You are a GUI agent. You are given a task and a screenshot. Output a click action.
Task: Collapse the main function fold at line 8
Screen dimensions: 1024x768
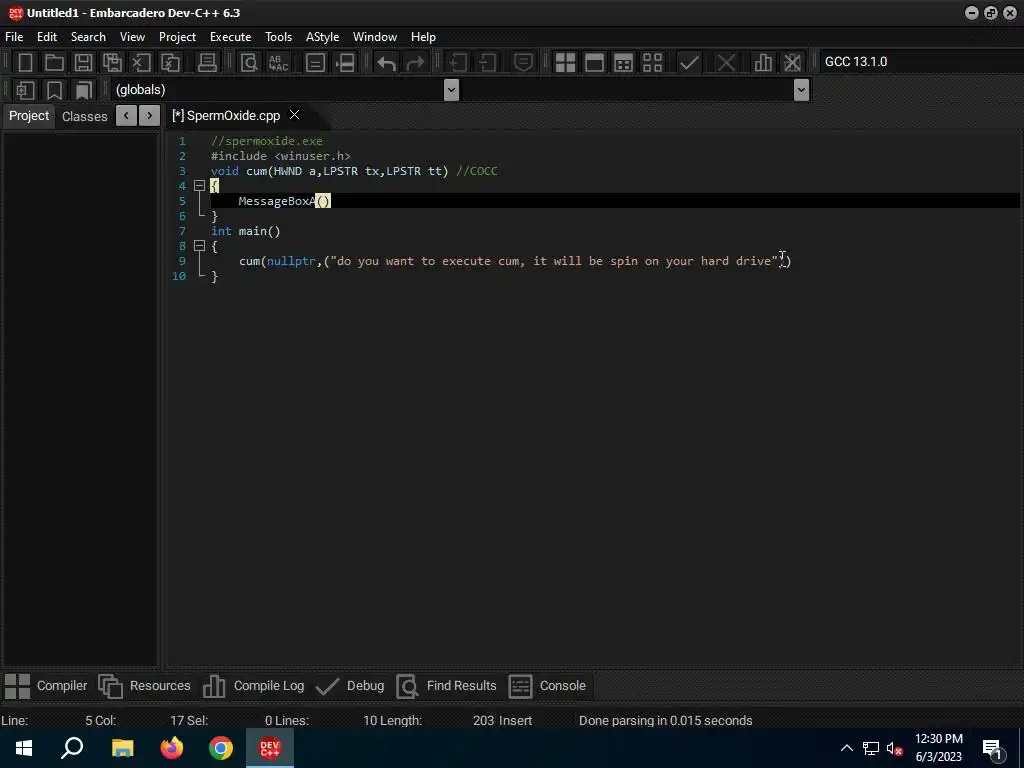pos(200,246)
